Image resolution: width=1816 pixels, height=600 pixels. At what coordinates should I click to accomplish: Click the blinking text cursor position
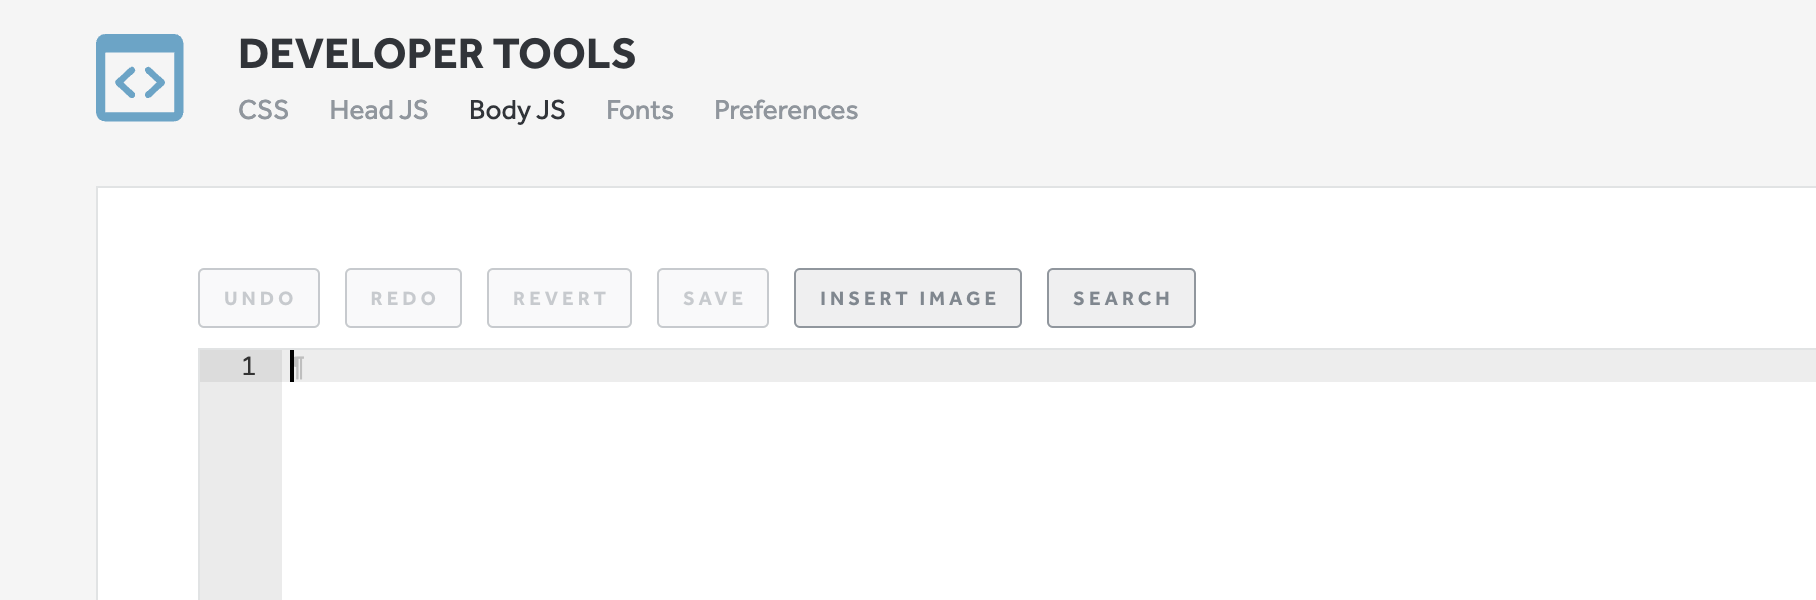tap(293, 367)
